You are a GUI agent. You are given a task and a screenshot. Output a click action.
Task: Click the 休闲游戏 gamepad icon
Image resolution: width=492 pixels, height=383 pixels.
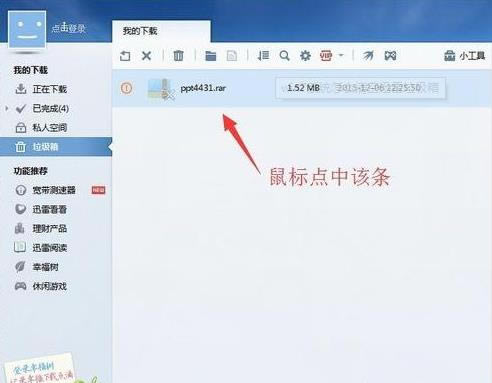21,286
